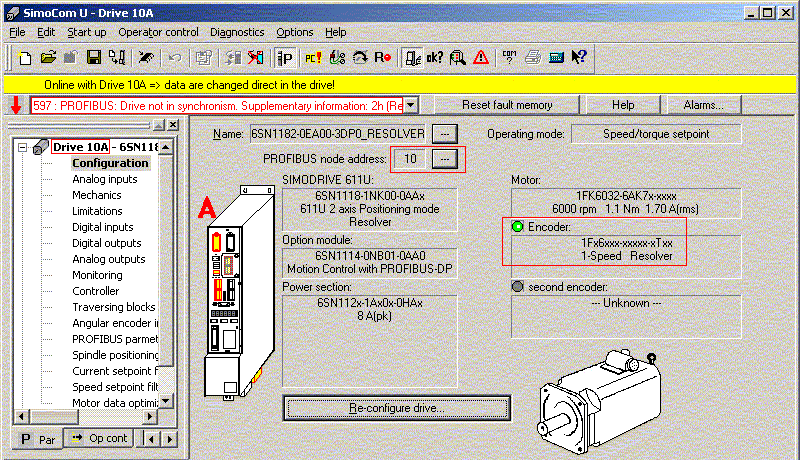The height and width of the screenshot is (460, 800).
Task: Toggle the P parameter view icon
Action: 285,58
